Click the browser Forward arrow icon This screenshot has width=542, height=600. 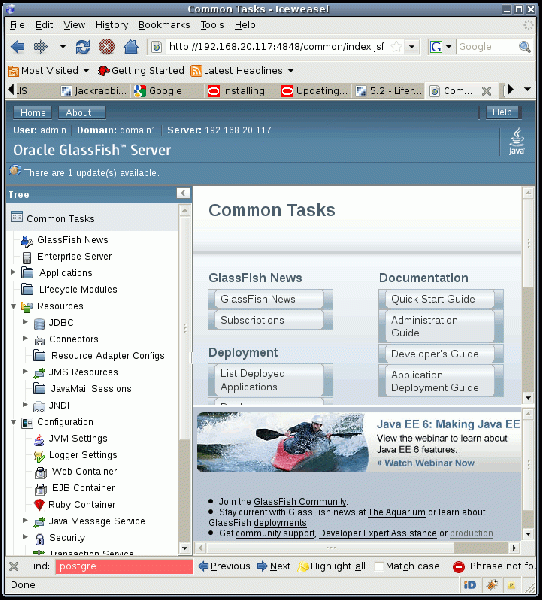[40, 47]
